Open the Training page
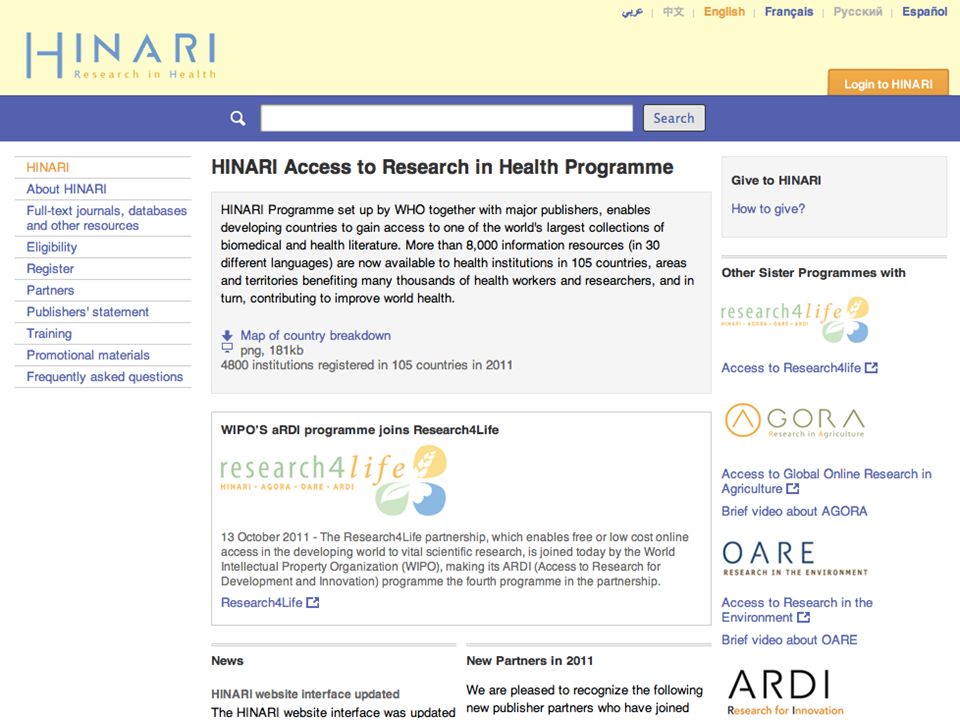 tap(49, 334)
